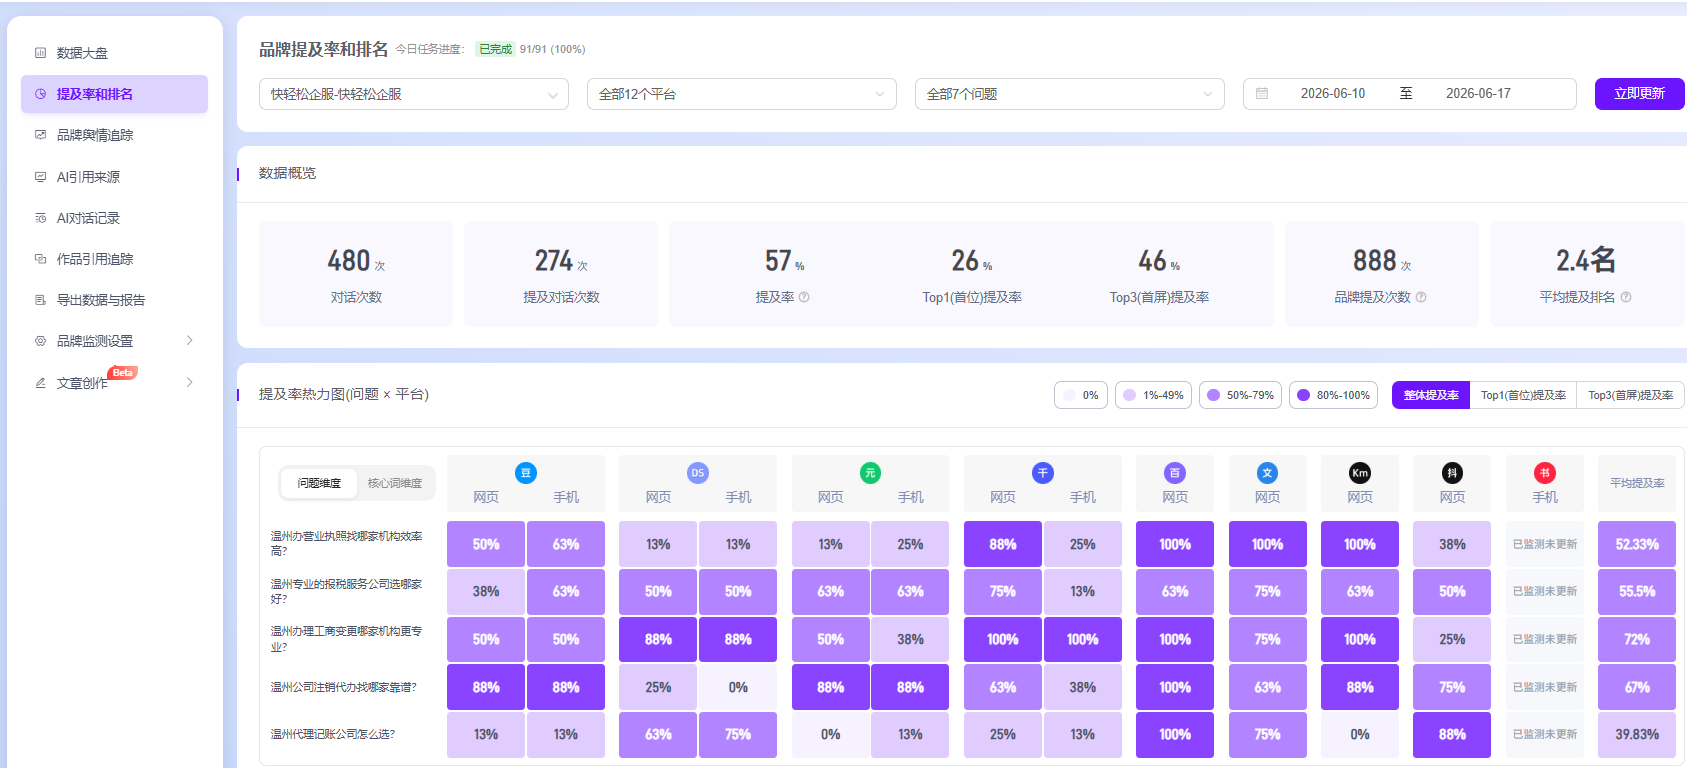Open the 全部7个问题 question dropdown
Screen dimensions: 1687x768
1070,94
